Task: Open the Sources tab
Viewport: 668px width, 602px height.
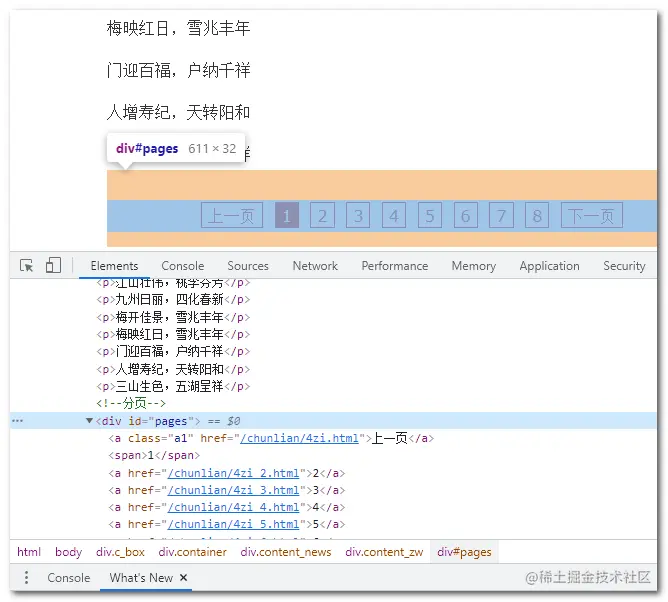Action: click(x=248, y=266)
